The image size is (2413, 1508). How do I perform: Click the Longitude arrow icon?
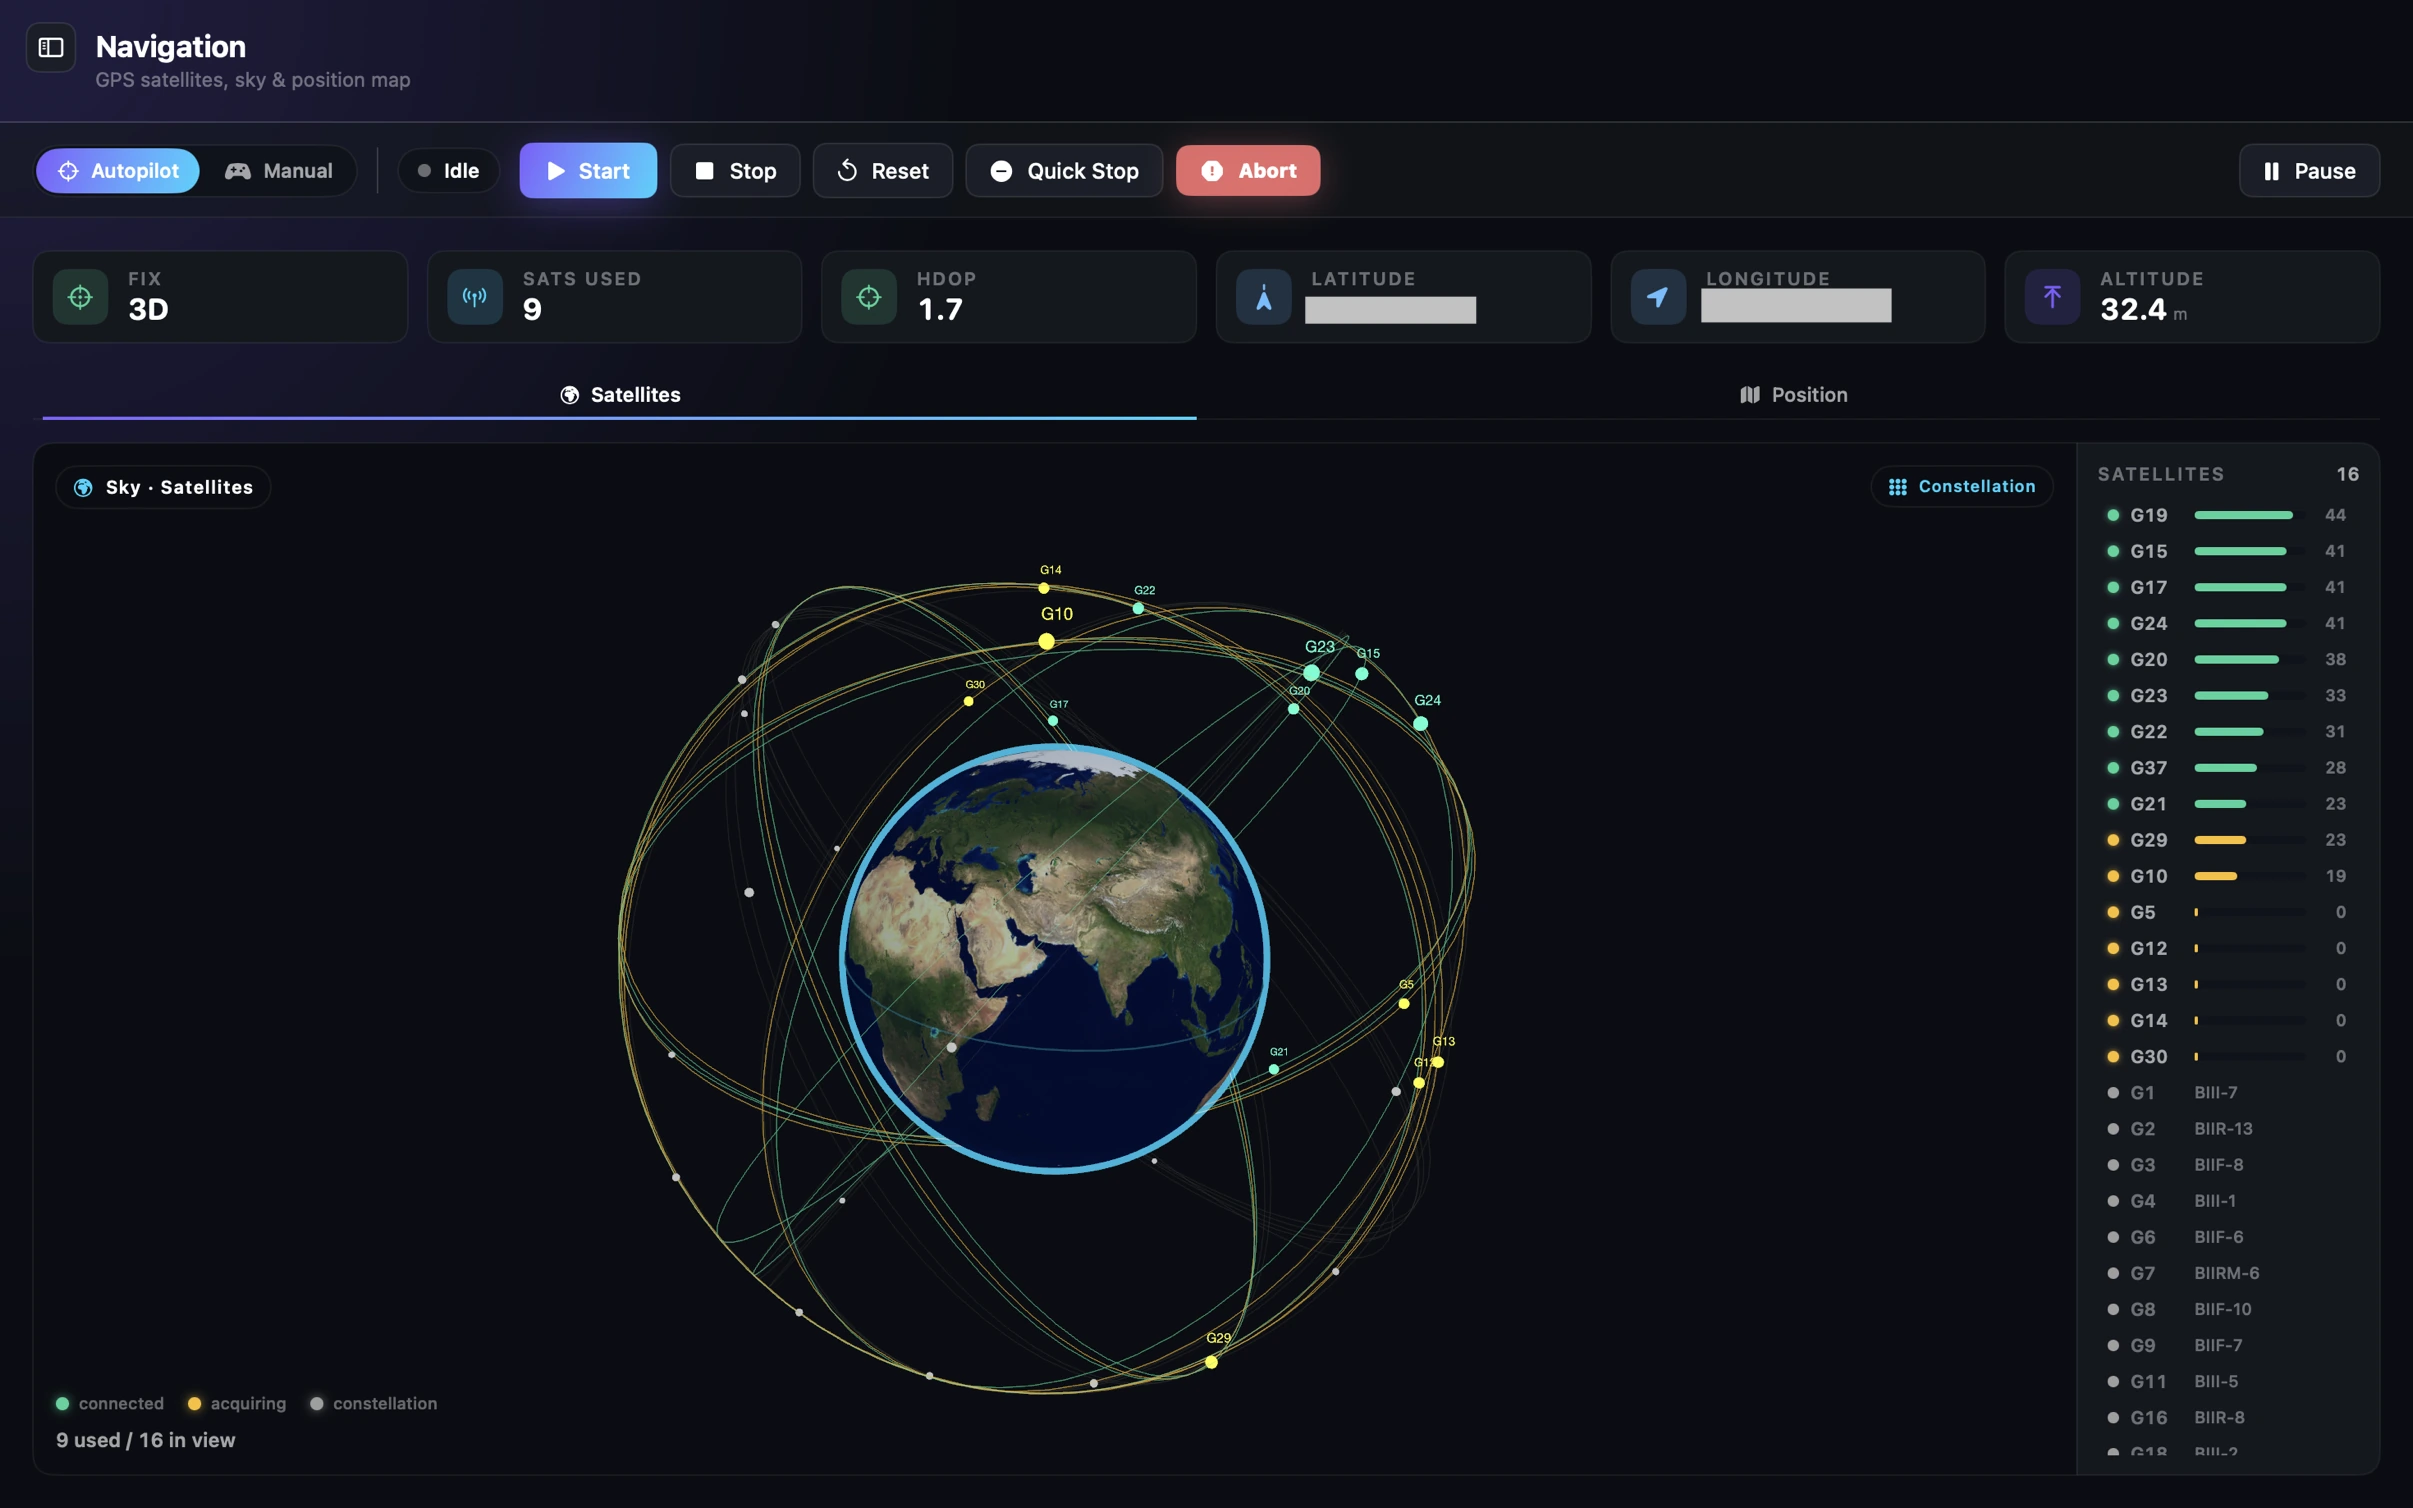1658,297
